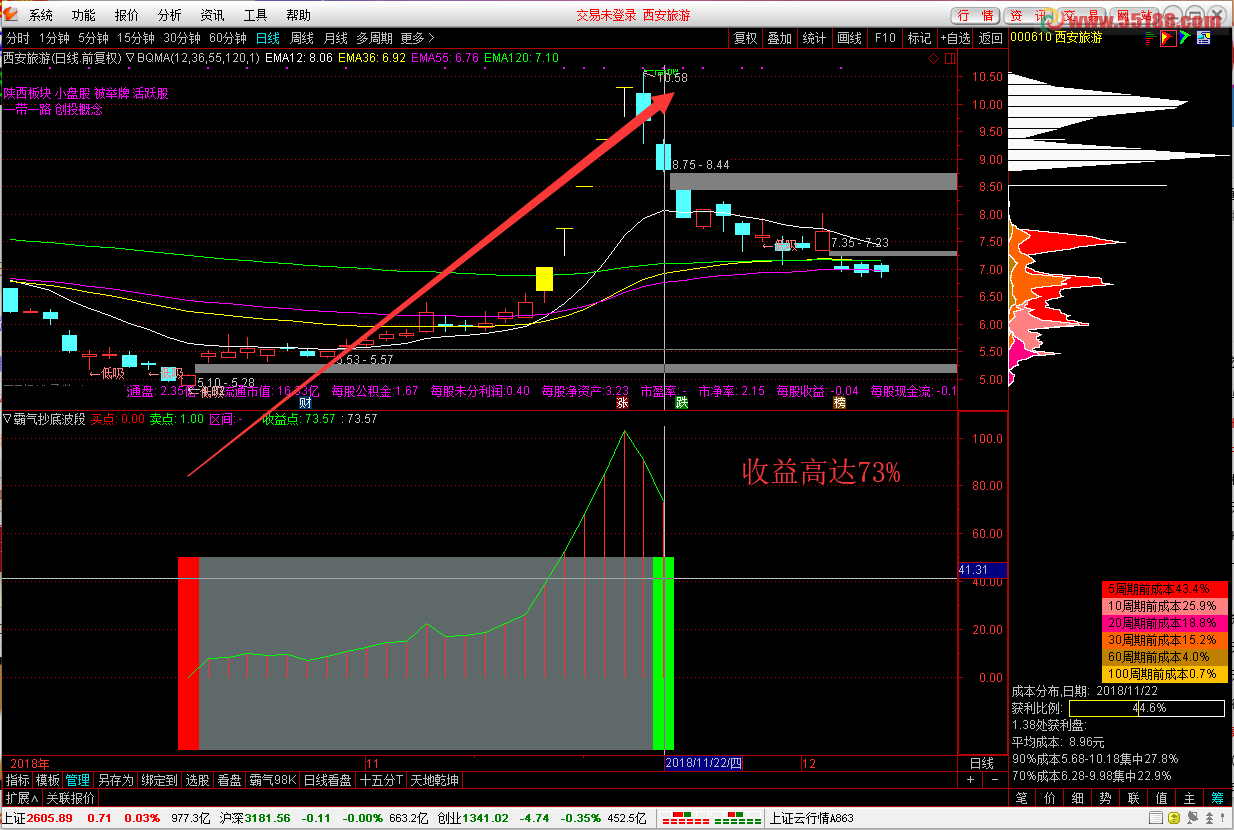Click the +自选 add to watchlist button
The image size is (1234, 830).
pos(954,38)
